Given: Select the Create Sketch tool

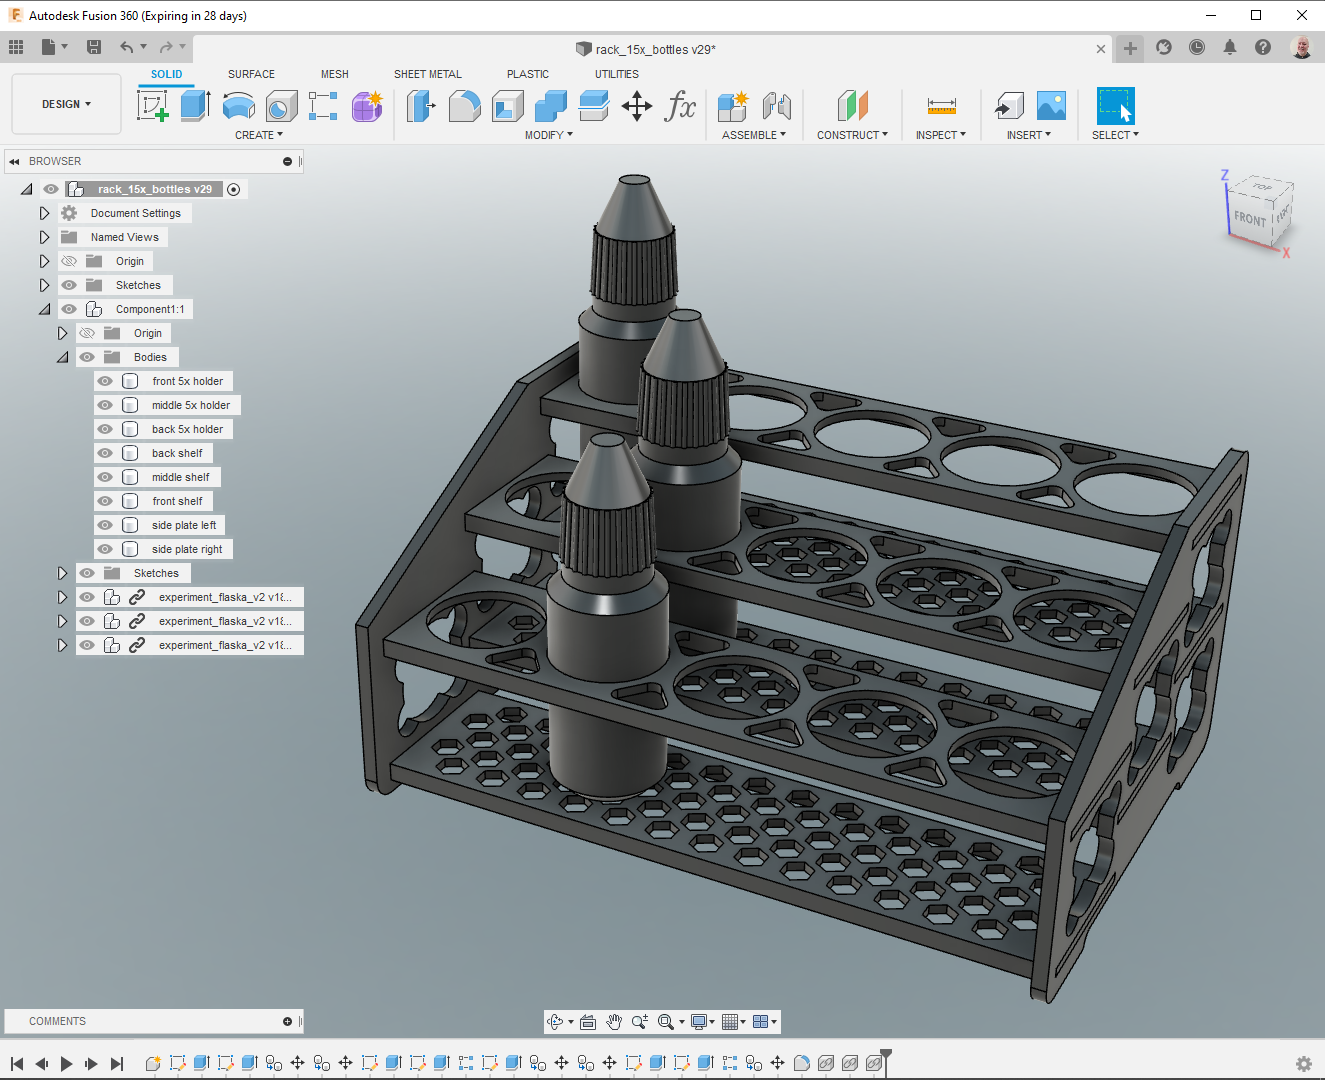Looking at the screenshot, I should [154, 105].
